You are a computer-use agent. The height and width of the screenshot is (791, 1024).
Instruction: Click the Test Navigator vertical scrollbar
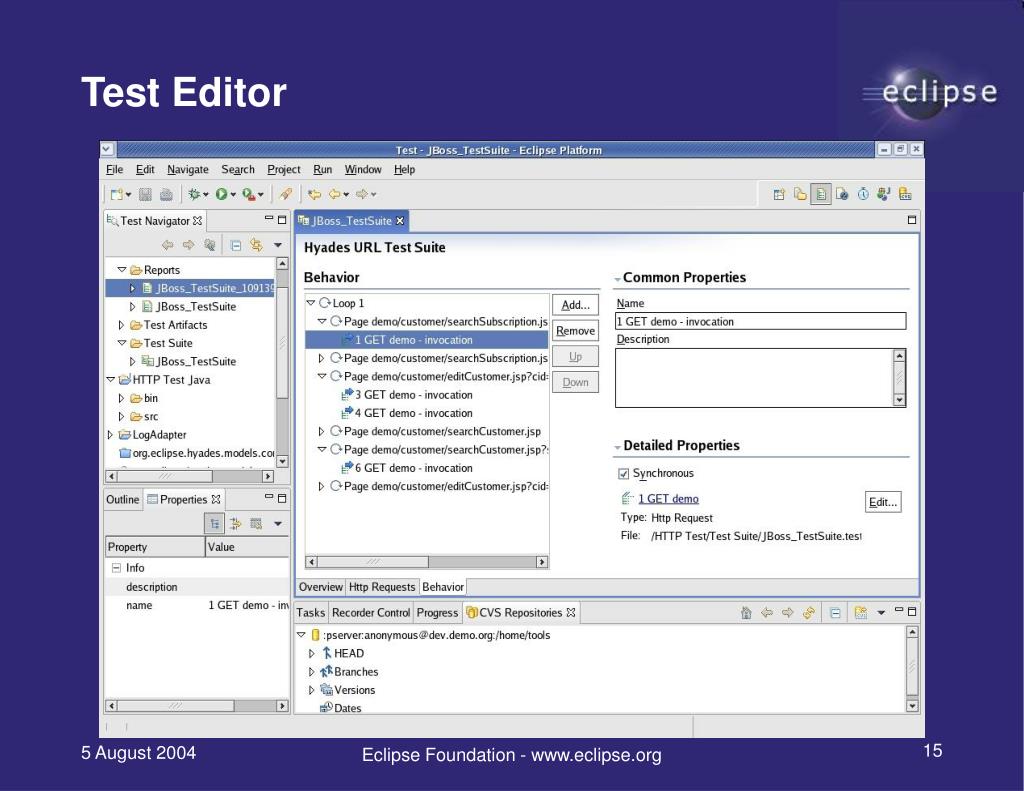(x=282, y=363)
